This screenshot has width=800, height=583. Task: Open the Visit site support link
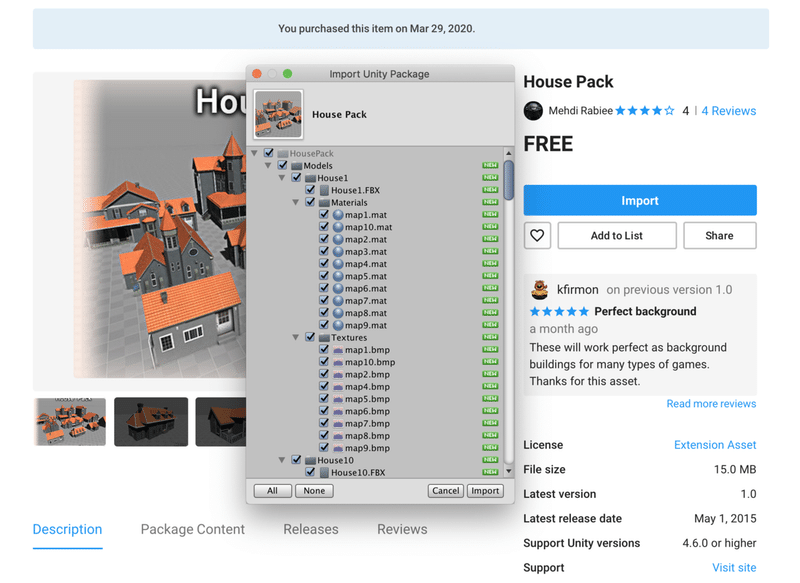[x=734, y=567]
